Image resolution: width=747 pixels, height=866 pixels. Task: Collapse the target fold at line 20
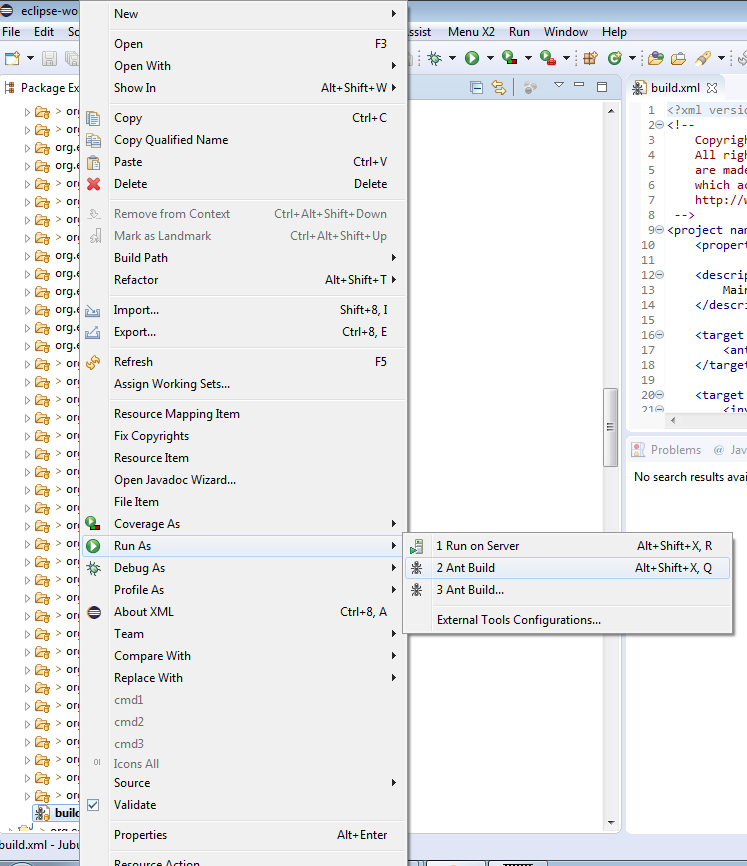point(659,394)
